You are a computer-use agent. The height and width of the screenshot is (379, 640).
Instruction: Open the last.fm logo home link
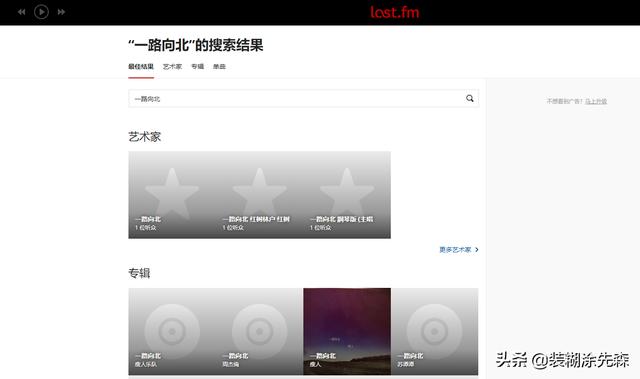click(x=395, y=12)
